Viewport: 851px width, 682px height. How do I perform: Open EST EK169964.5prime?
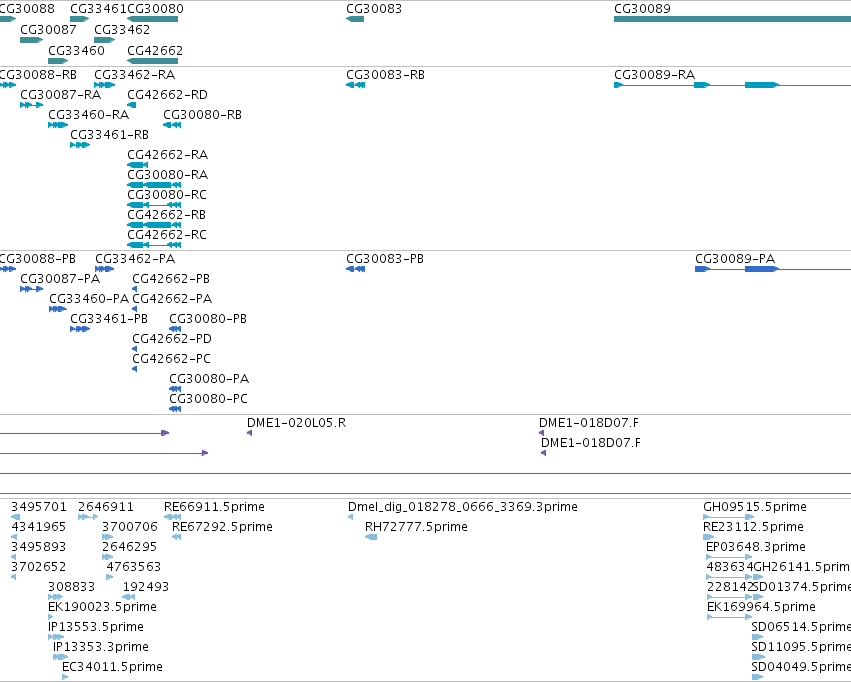coord(730,617)
